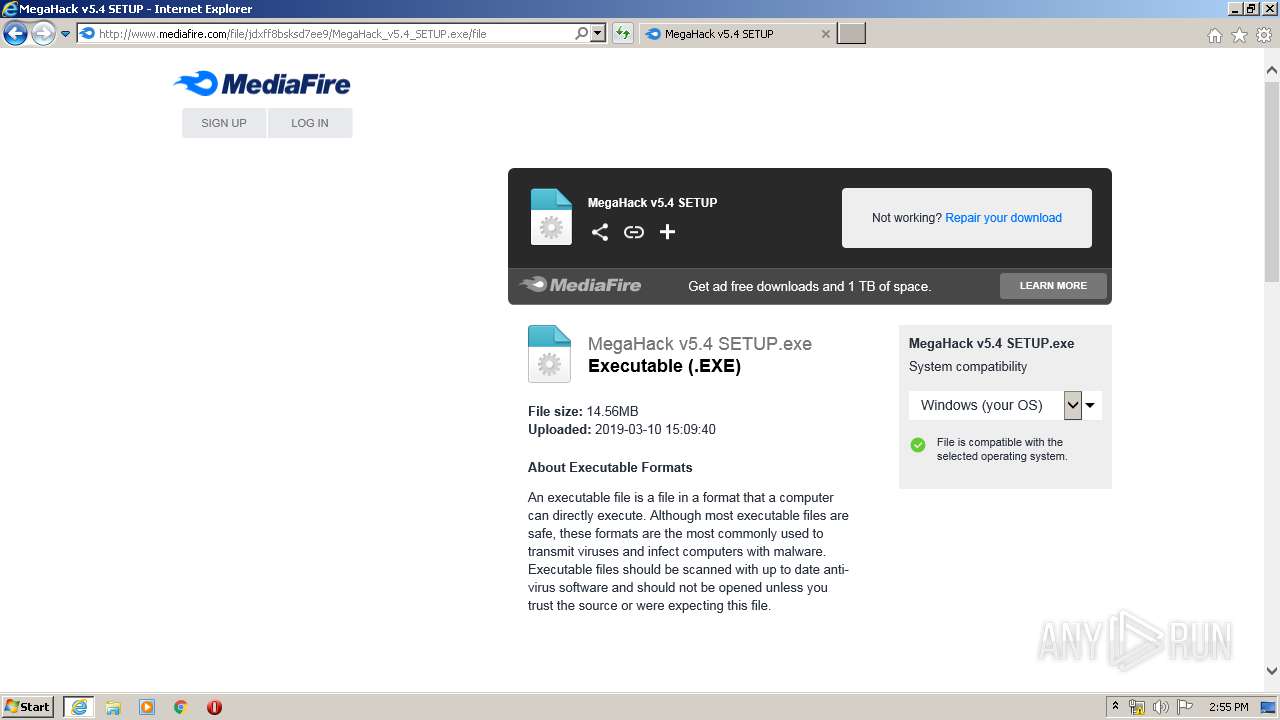
Task: Expand the address bar autocomplete dropdown
Action: point(598,33)
